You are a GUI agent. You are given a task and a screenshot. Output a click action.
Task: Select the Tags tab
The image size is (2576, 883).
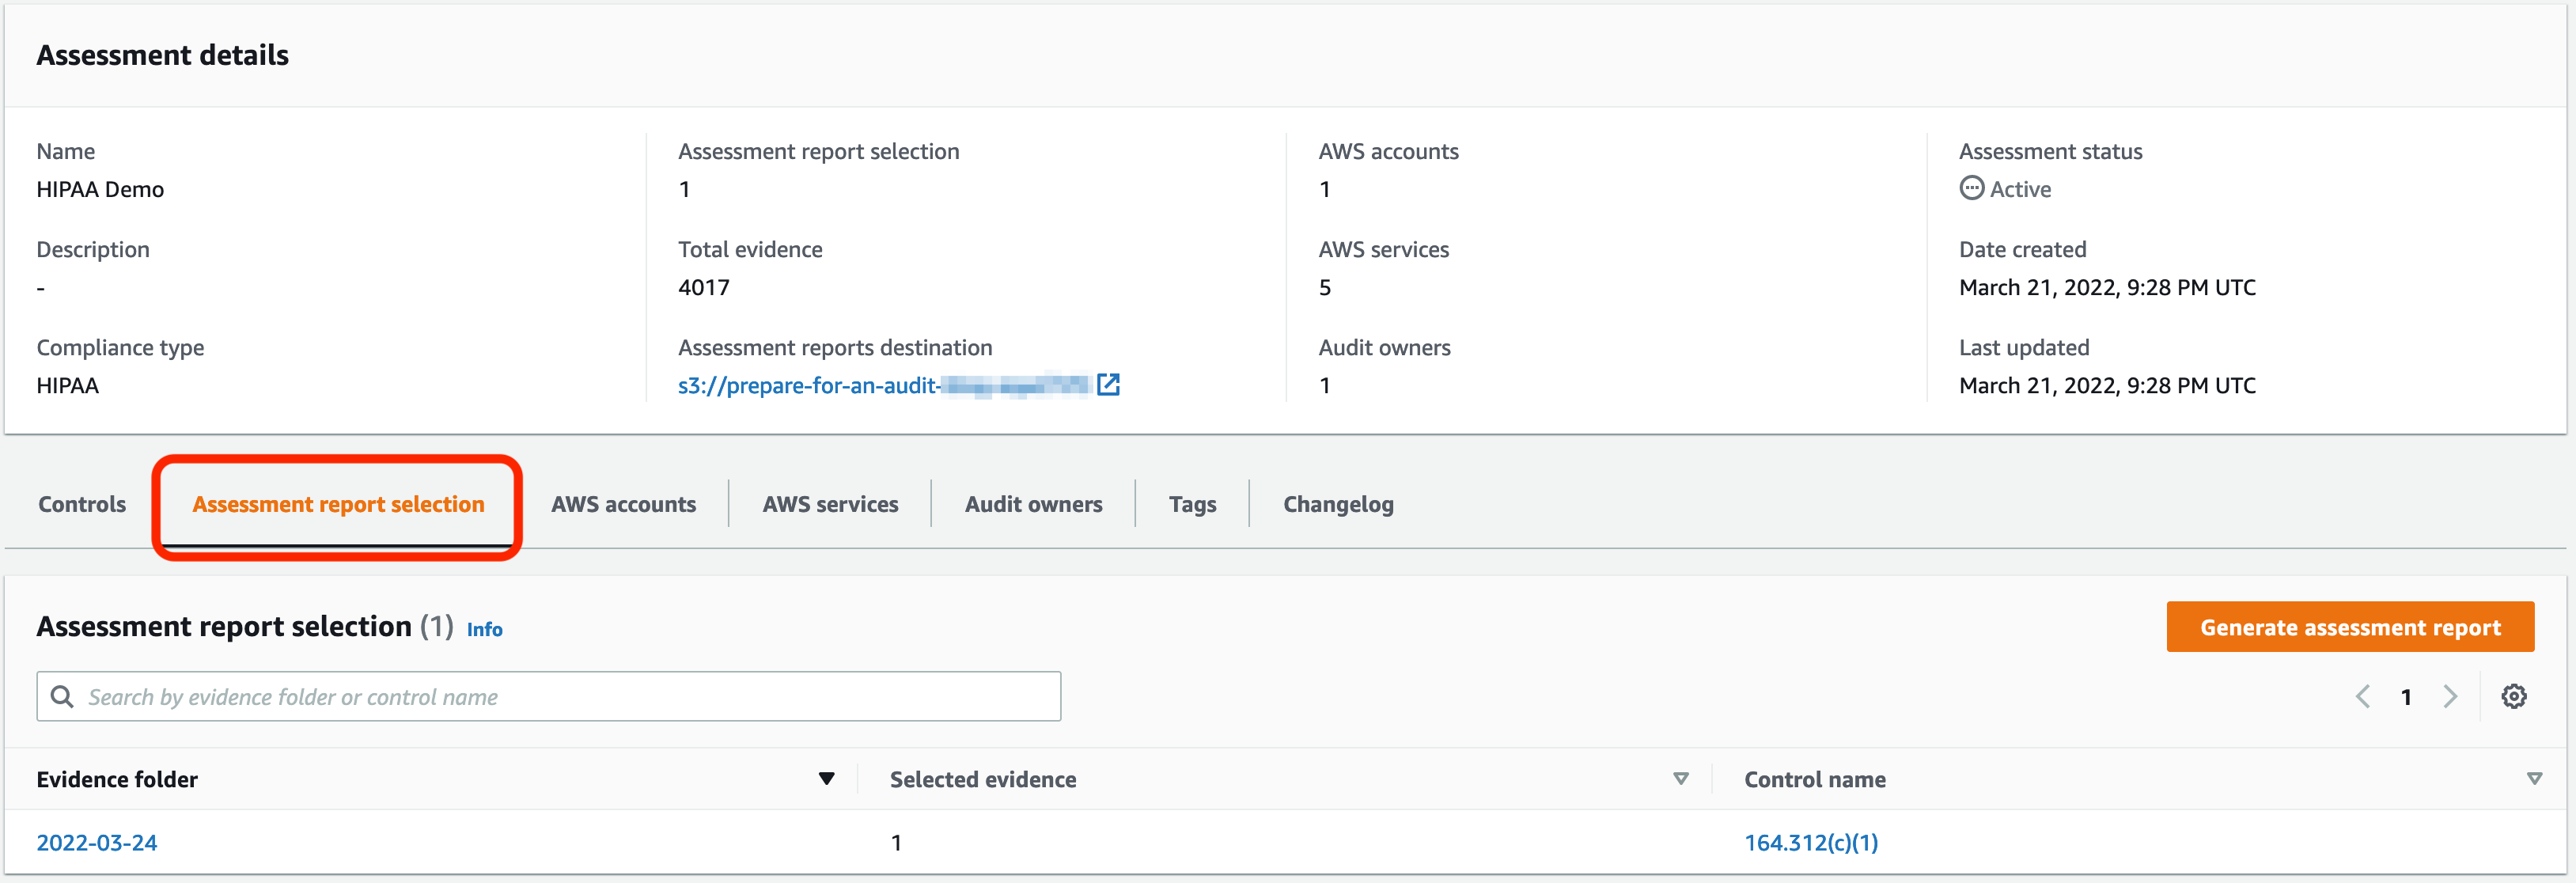coord(1192,504)
